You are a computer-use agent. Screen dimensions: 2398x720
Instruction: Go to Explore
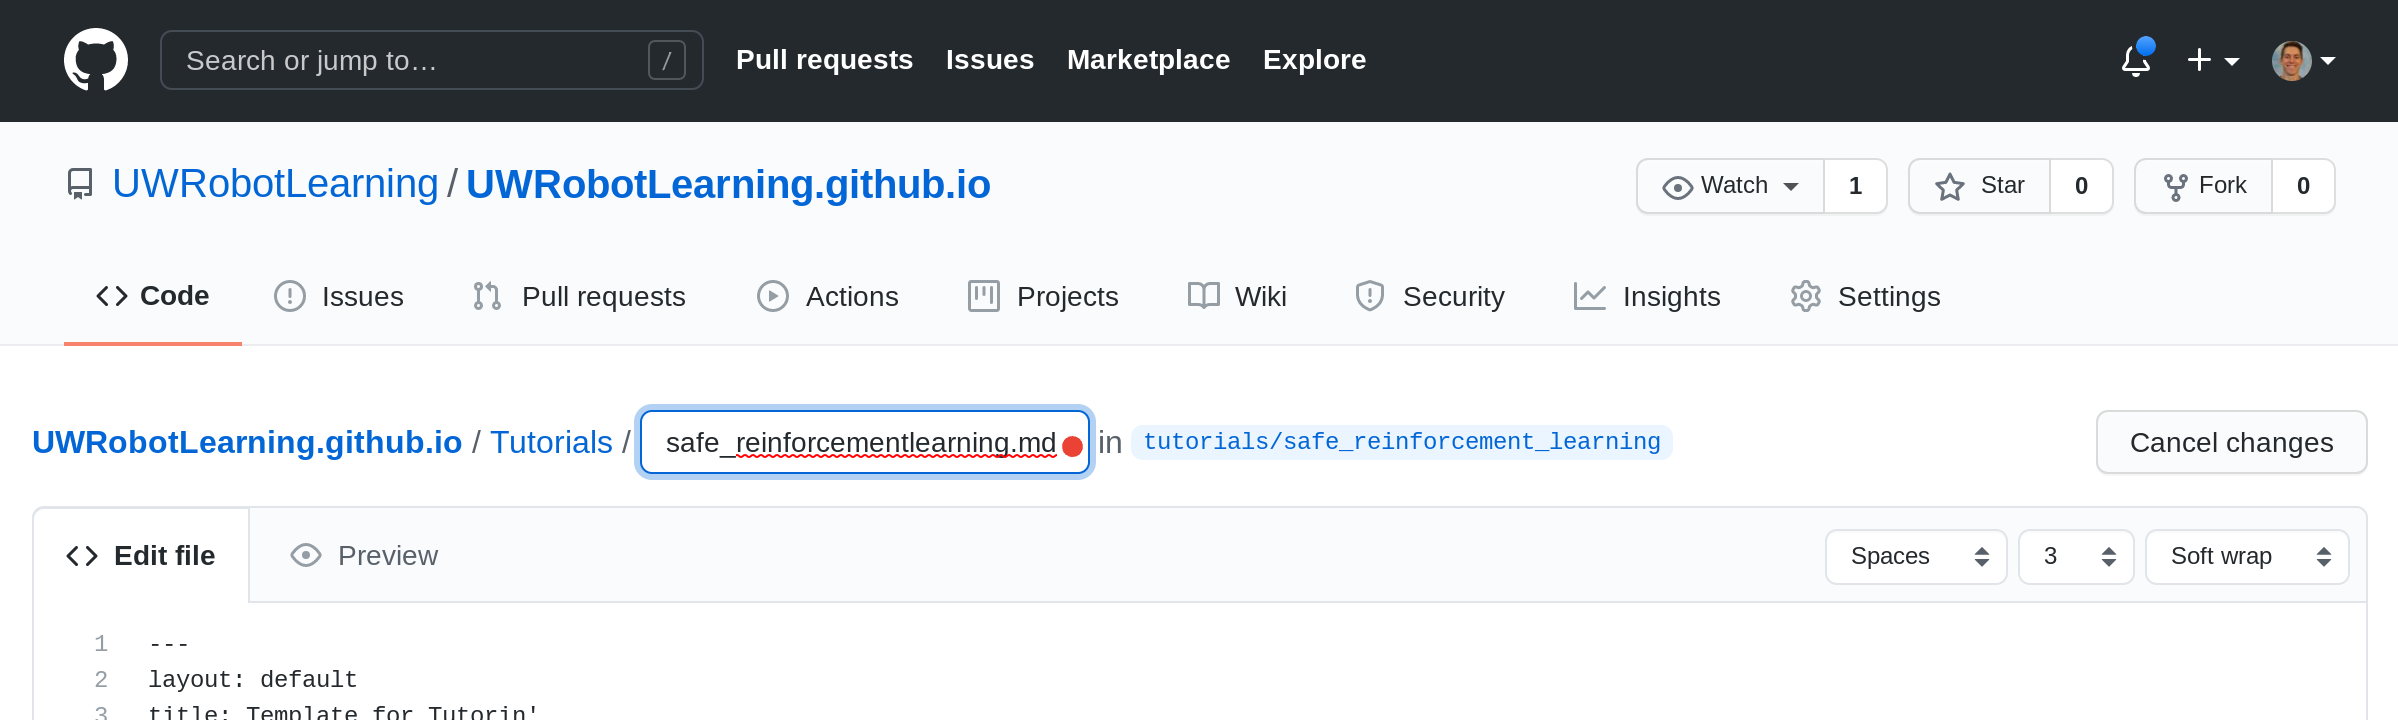1314,60
